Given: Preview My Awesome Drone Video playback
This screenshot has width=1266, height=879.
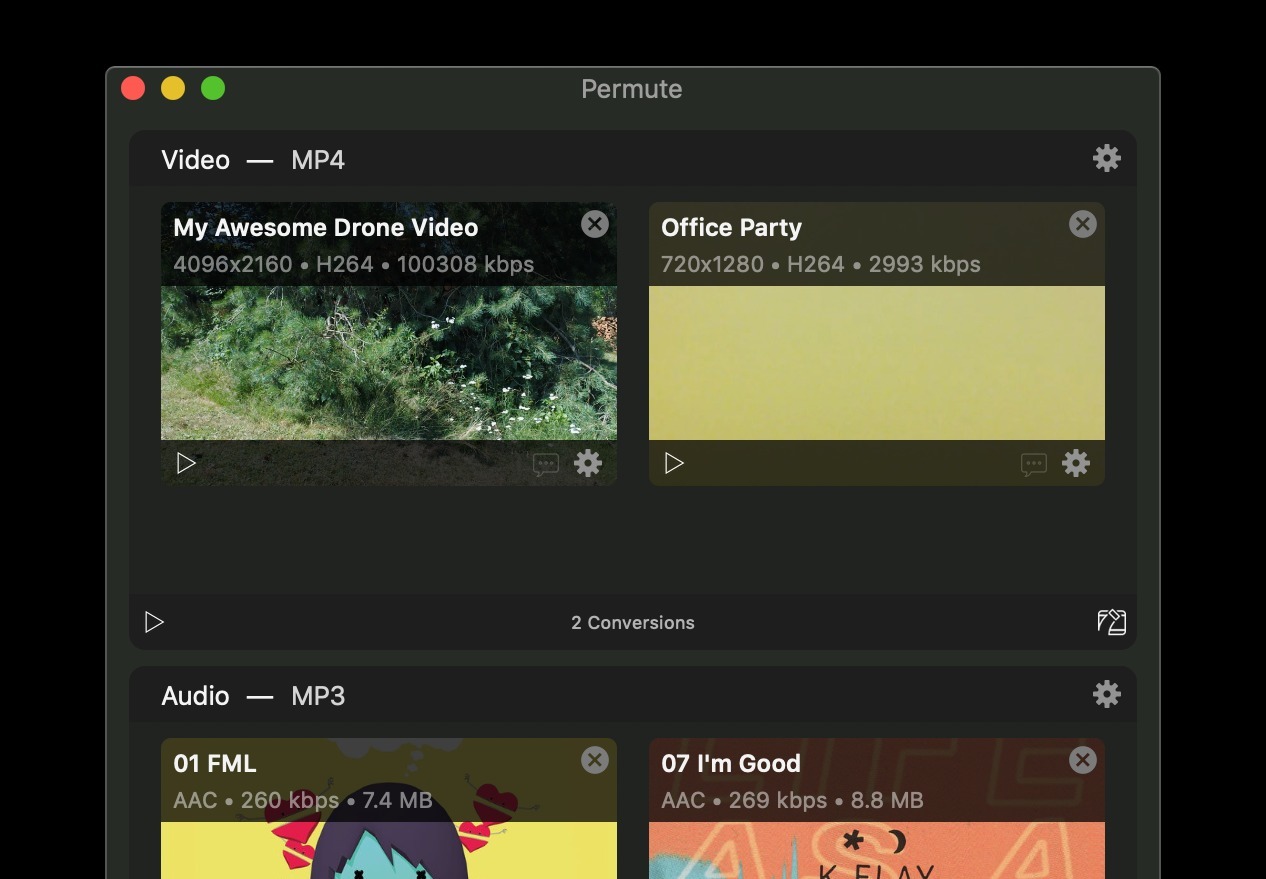Looking at the screenshot, I should 185,463.
